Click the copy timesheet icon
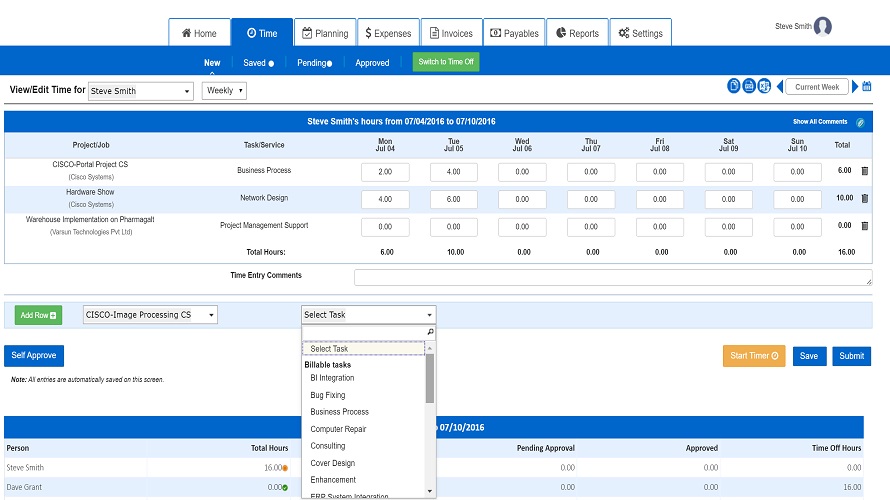Viewport: 890px width, 500px height. 734,87
